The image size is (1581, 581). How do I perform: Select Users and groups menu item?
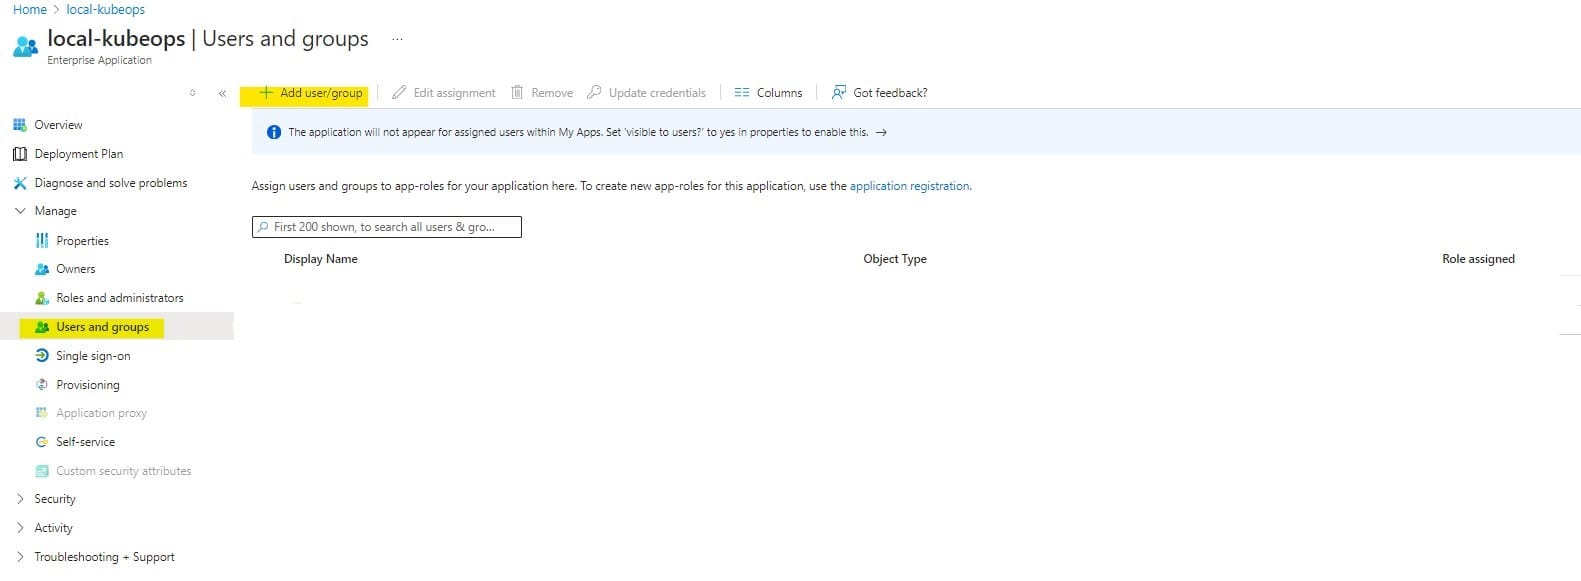pos(102,327)
